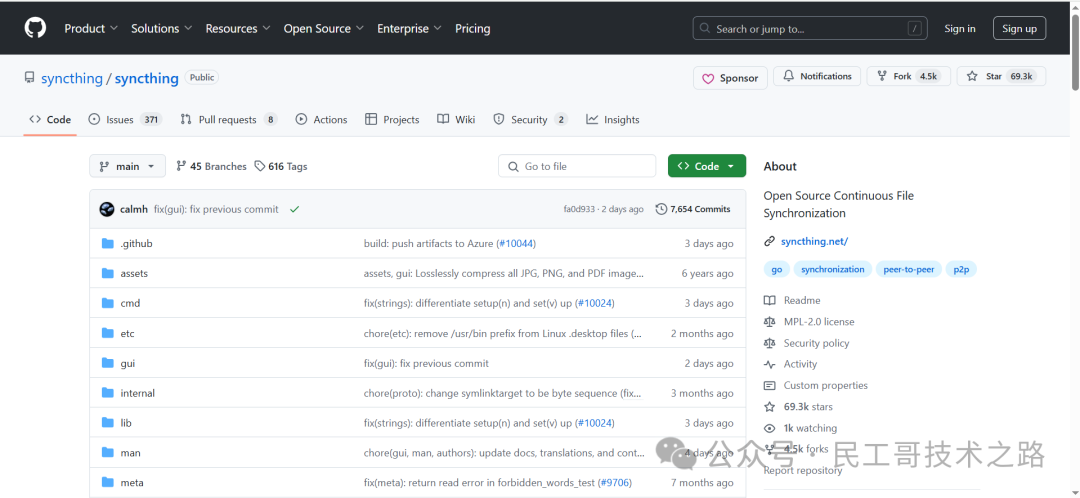Click the Activity pulse icon
The height and width of the screenshot is (498, 1080).
(769, 364)
